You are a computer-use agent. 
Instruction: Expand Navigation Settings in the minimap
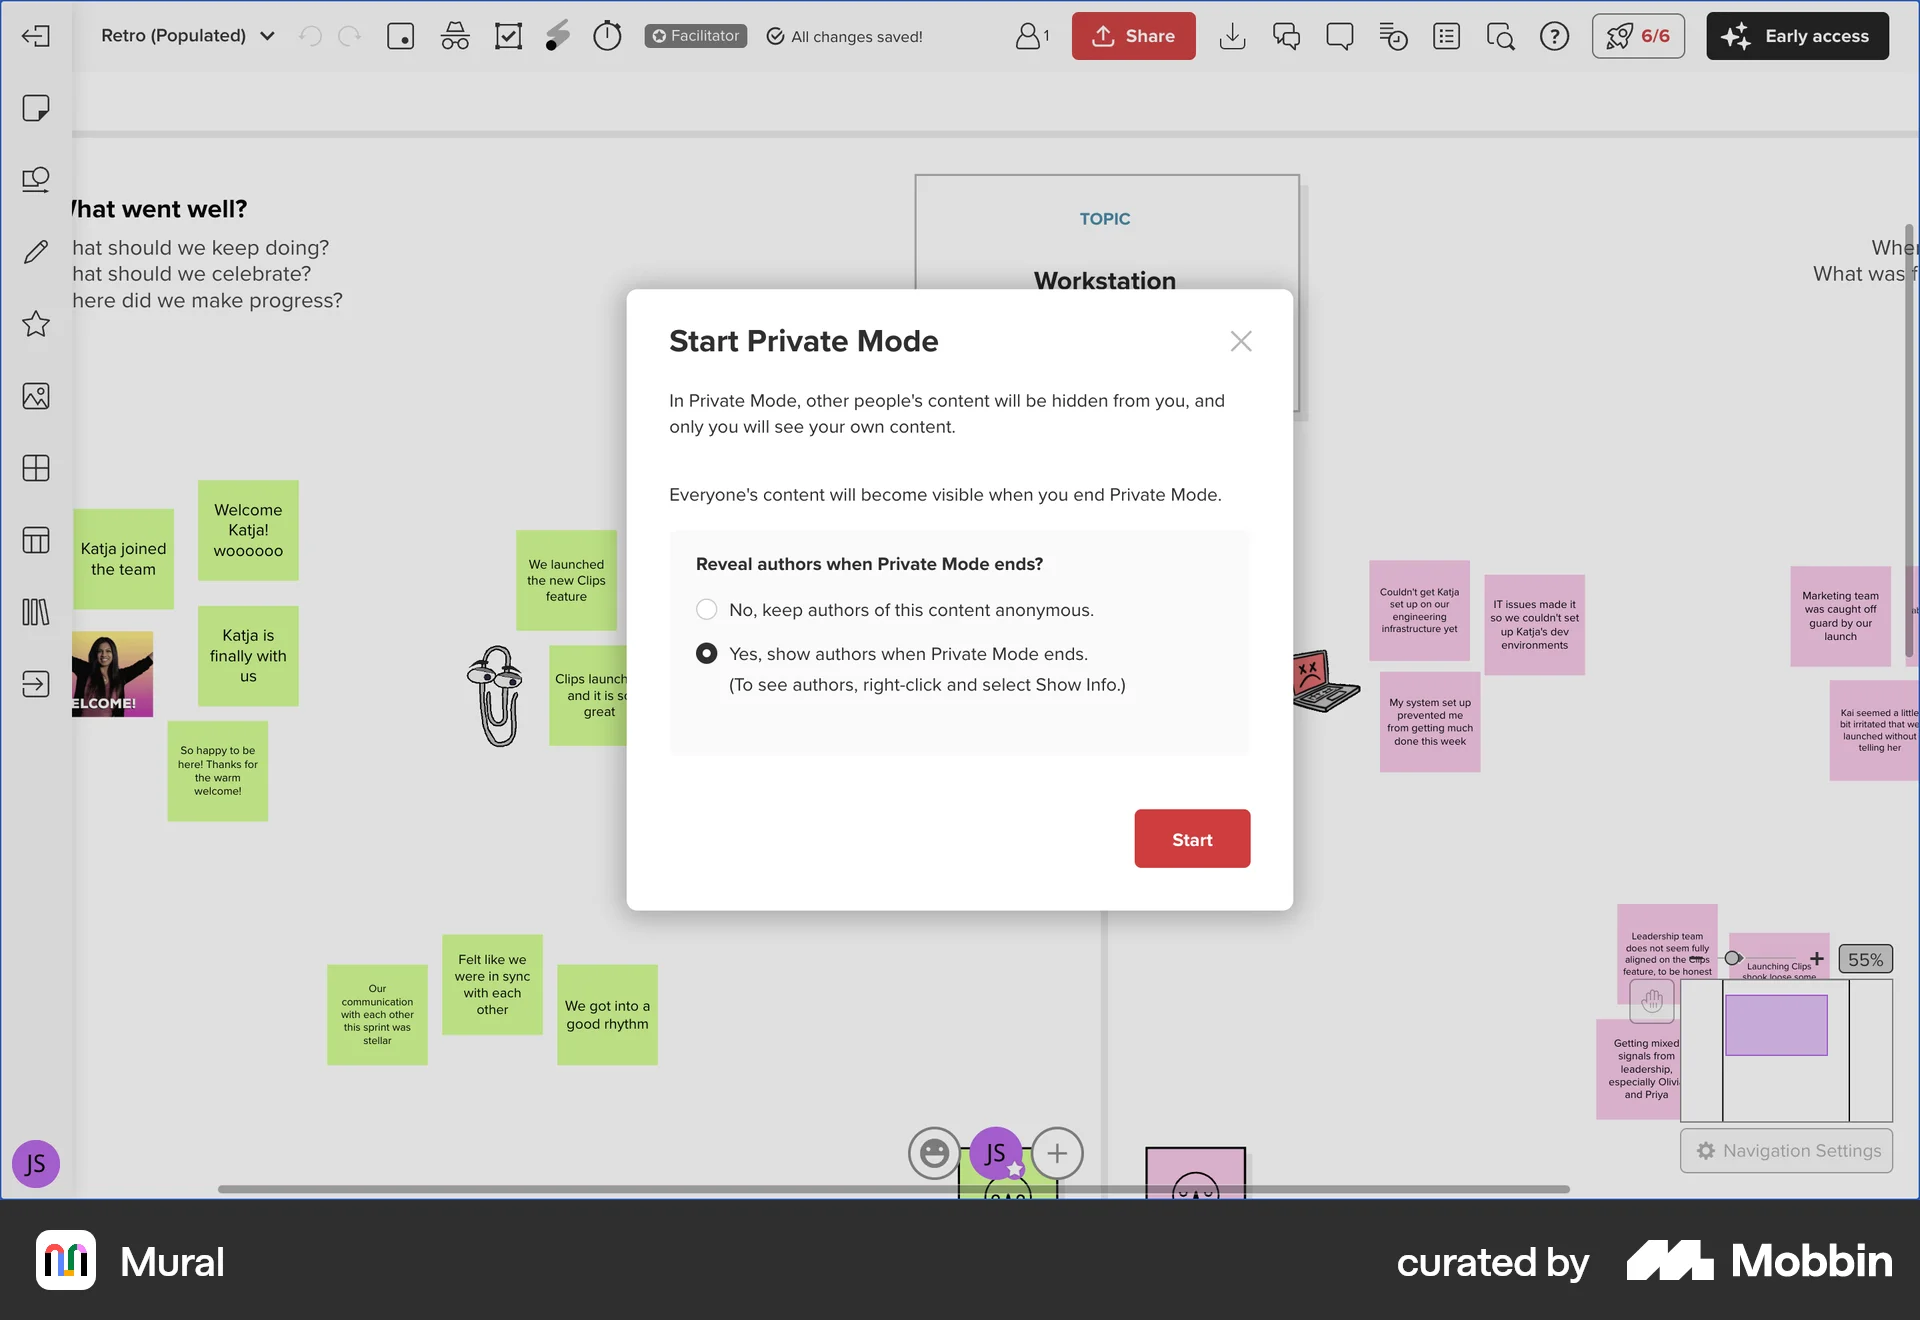1786,1151
